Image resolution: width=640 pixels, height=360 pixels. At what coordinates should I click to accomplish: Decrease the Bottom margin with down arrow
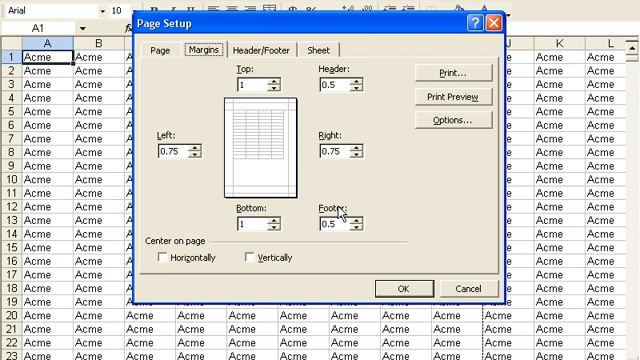[274, 227]
